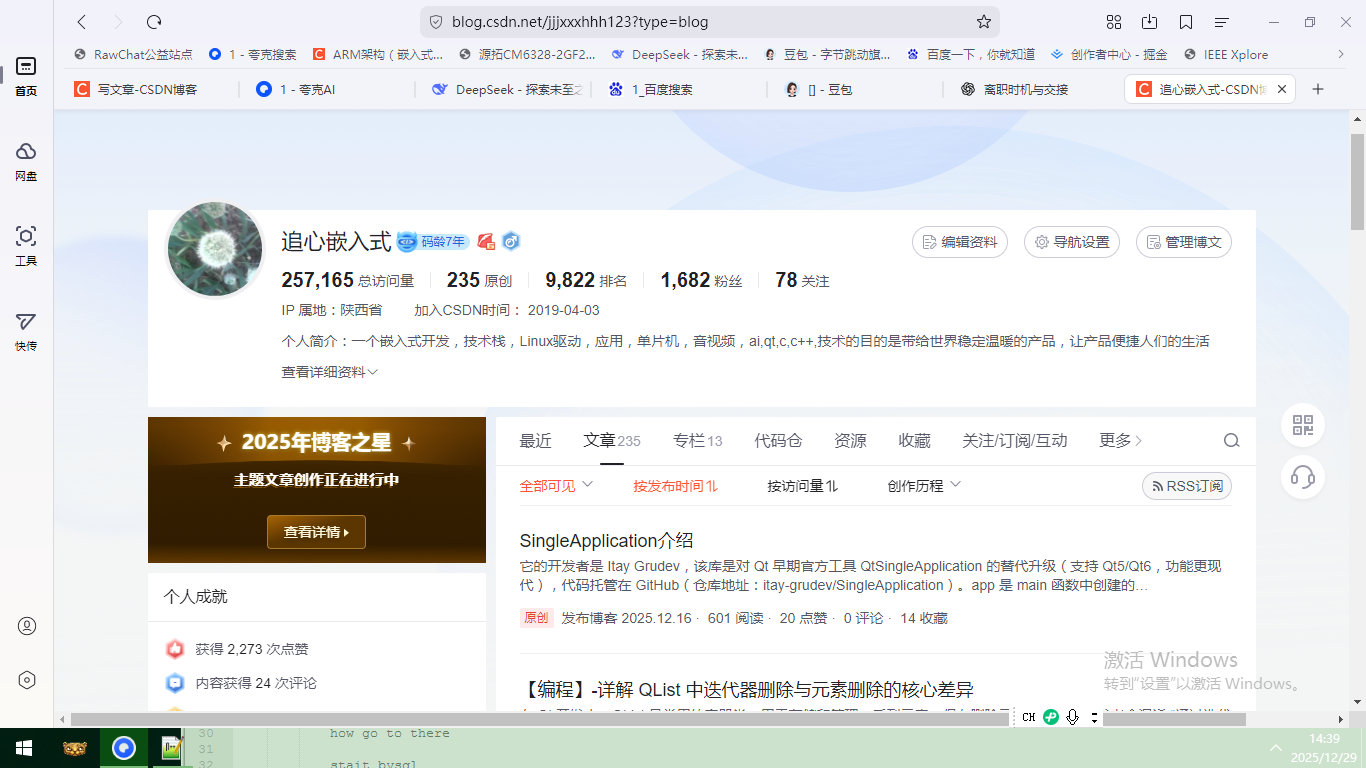1366x768 pixels.
Task: Click the 编辑资料 button
Action: coord(960,242)
